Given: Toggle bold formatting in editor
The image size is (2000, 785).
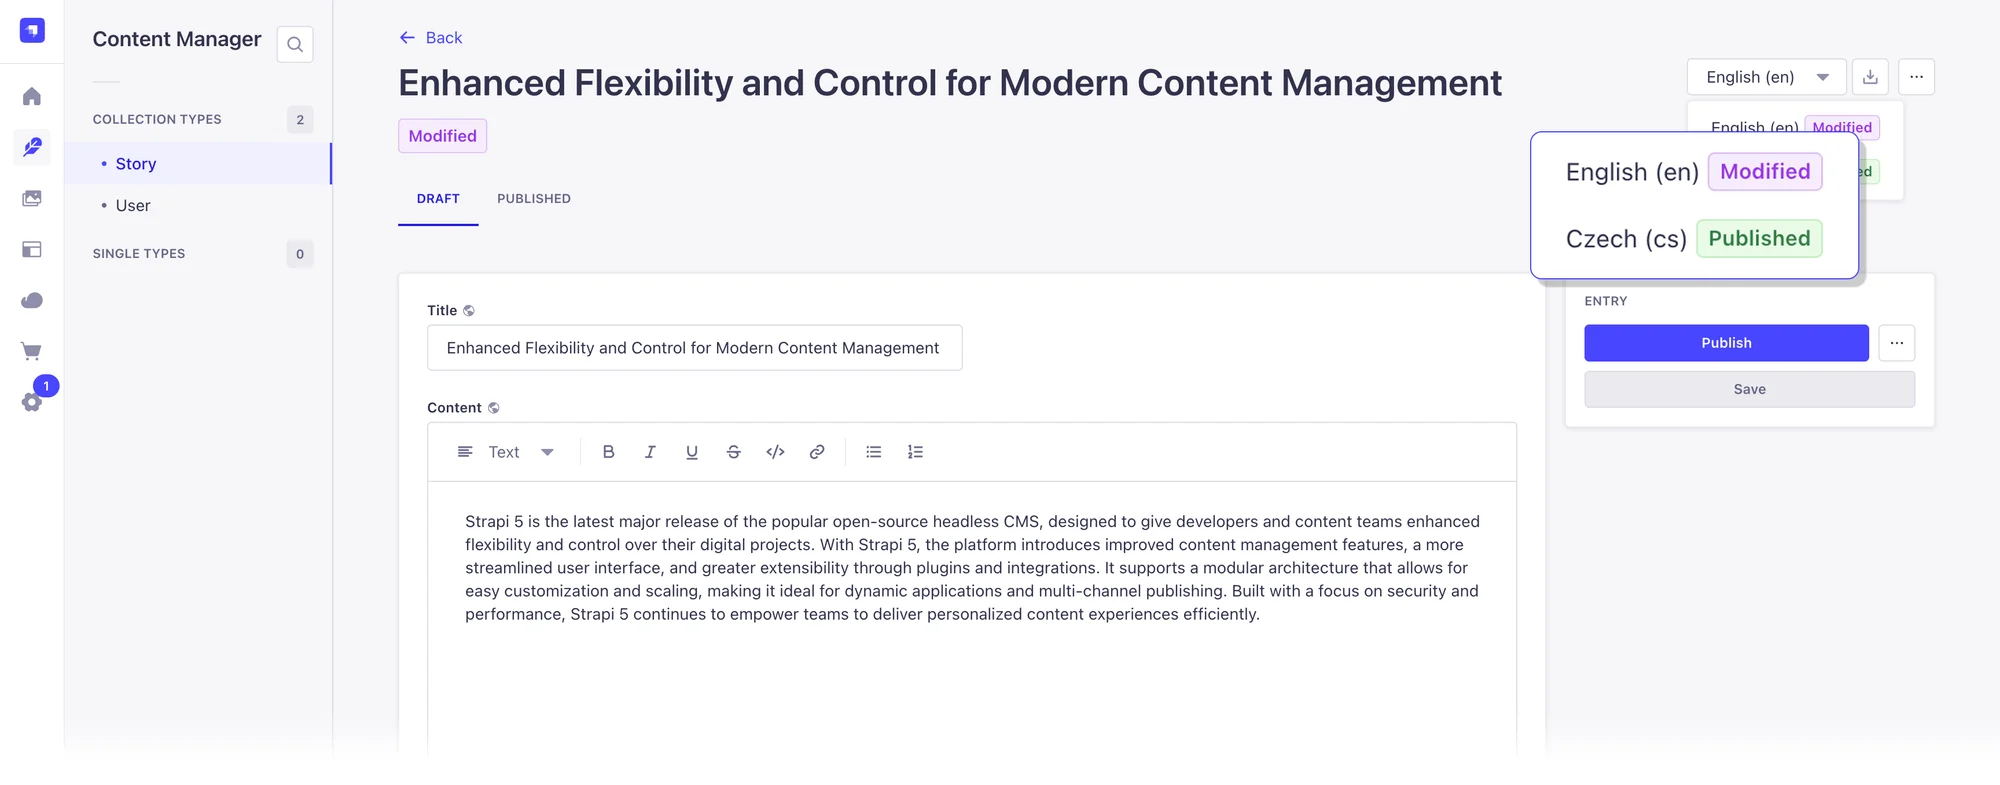Looking at the screenshot, I should 608,452.
